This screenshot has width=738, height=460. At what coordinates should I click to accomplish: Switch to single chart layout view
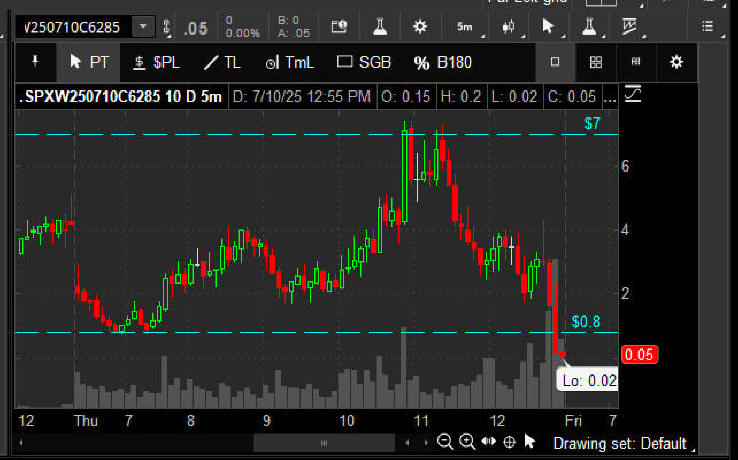[x=555, y=62]
